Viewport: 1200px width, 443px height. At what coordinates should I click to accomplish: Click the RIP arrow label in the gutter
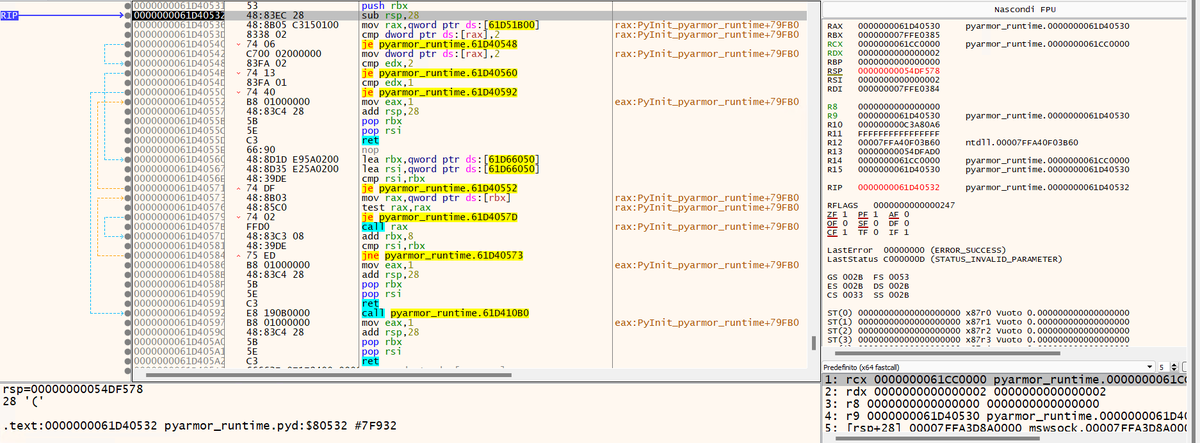pyautogui.click(x=8, y=15)
